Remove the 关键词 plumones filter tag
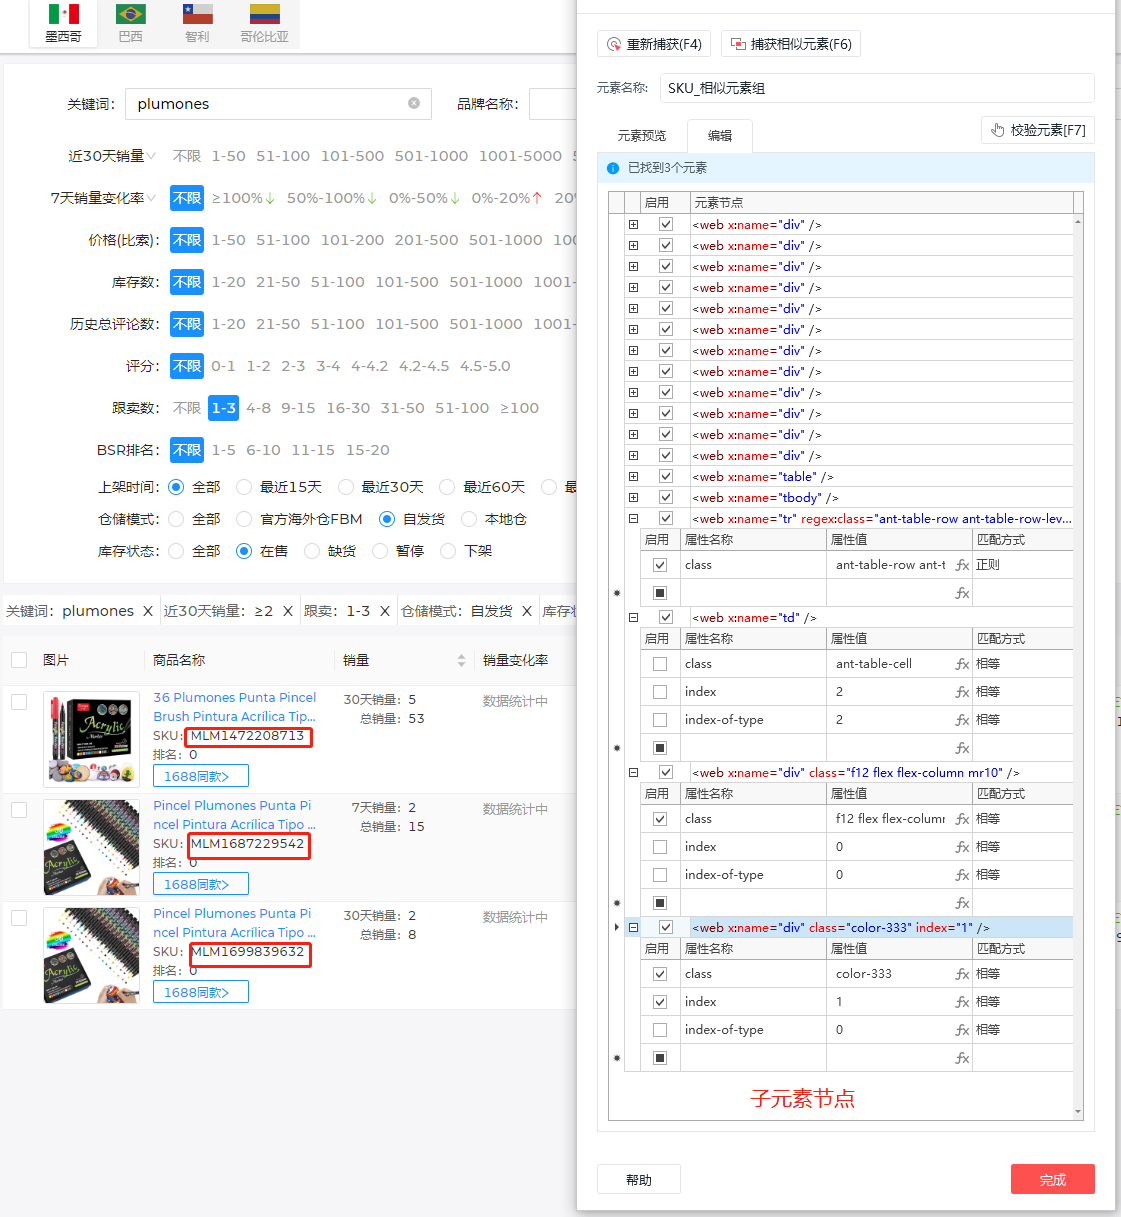Screen dimensions: 1121x1217 (148, 611)
